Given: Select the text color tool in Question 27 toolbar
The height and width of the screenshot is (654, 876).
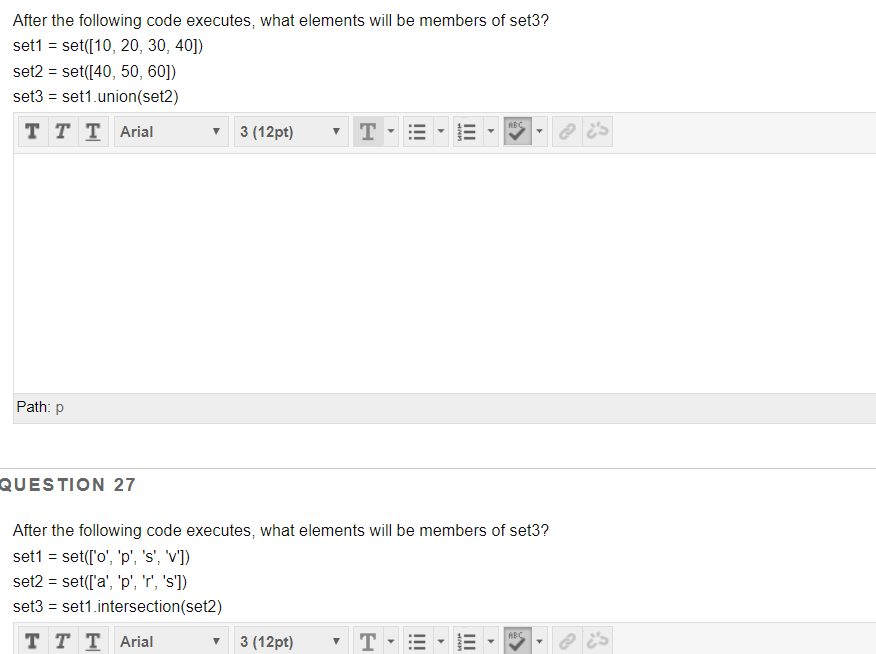Looking at the screenshot, I should pos(368,641).
